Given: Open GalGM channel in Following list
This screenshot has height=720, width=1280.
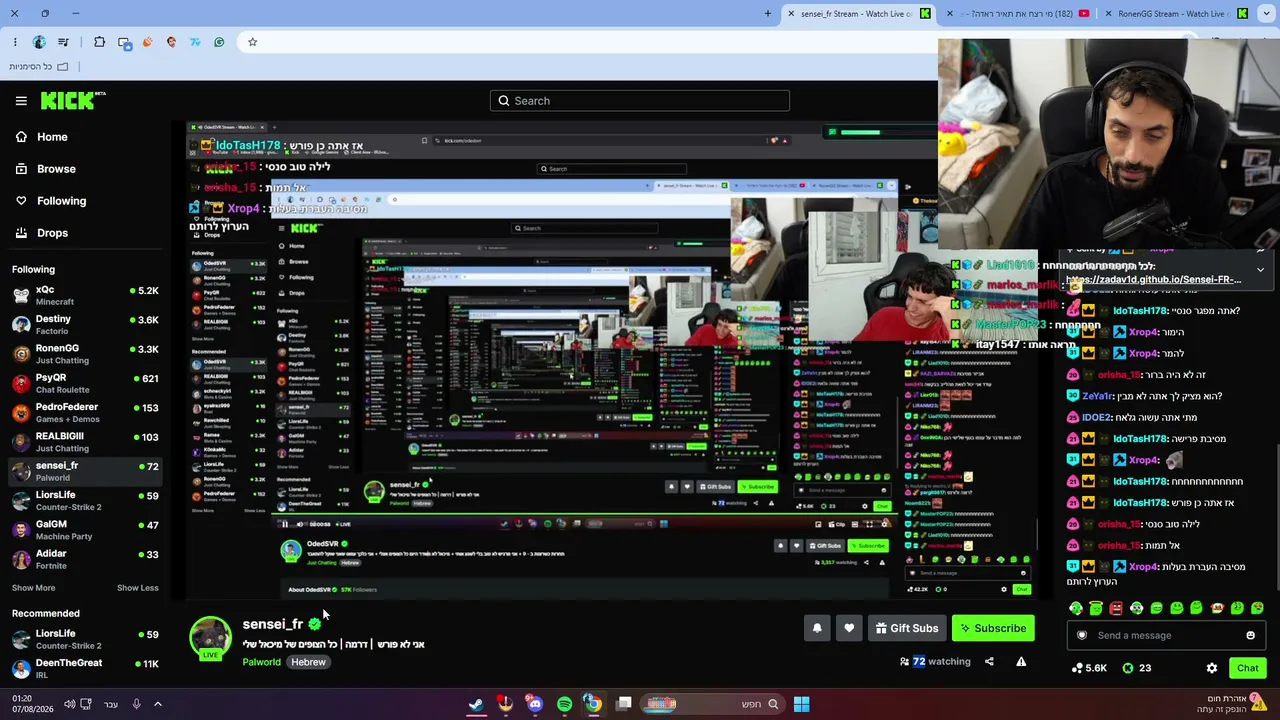Looking at the screenshot, I should tap(85, 529).
